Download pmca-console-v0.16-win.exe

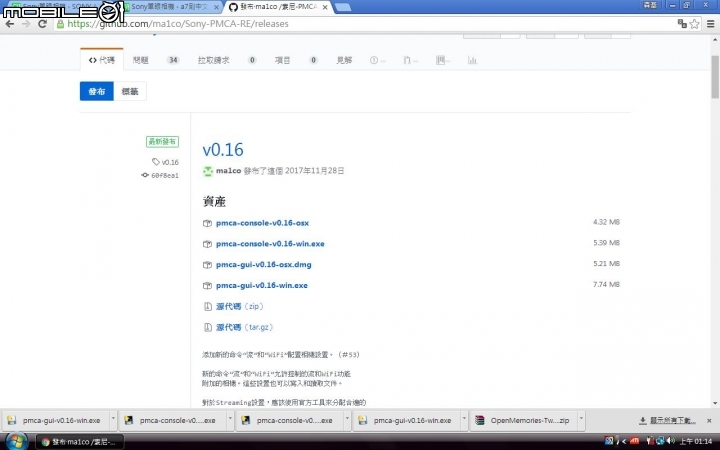pyautogui.click(x=270, y=244)
